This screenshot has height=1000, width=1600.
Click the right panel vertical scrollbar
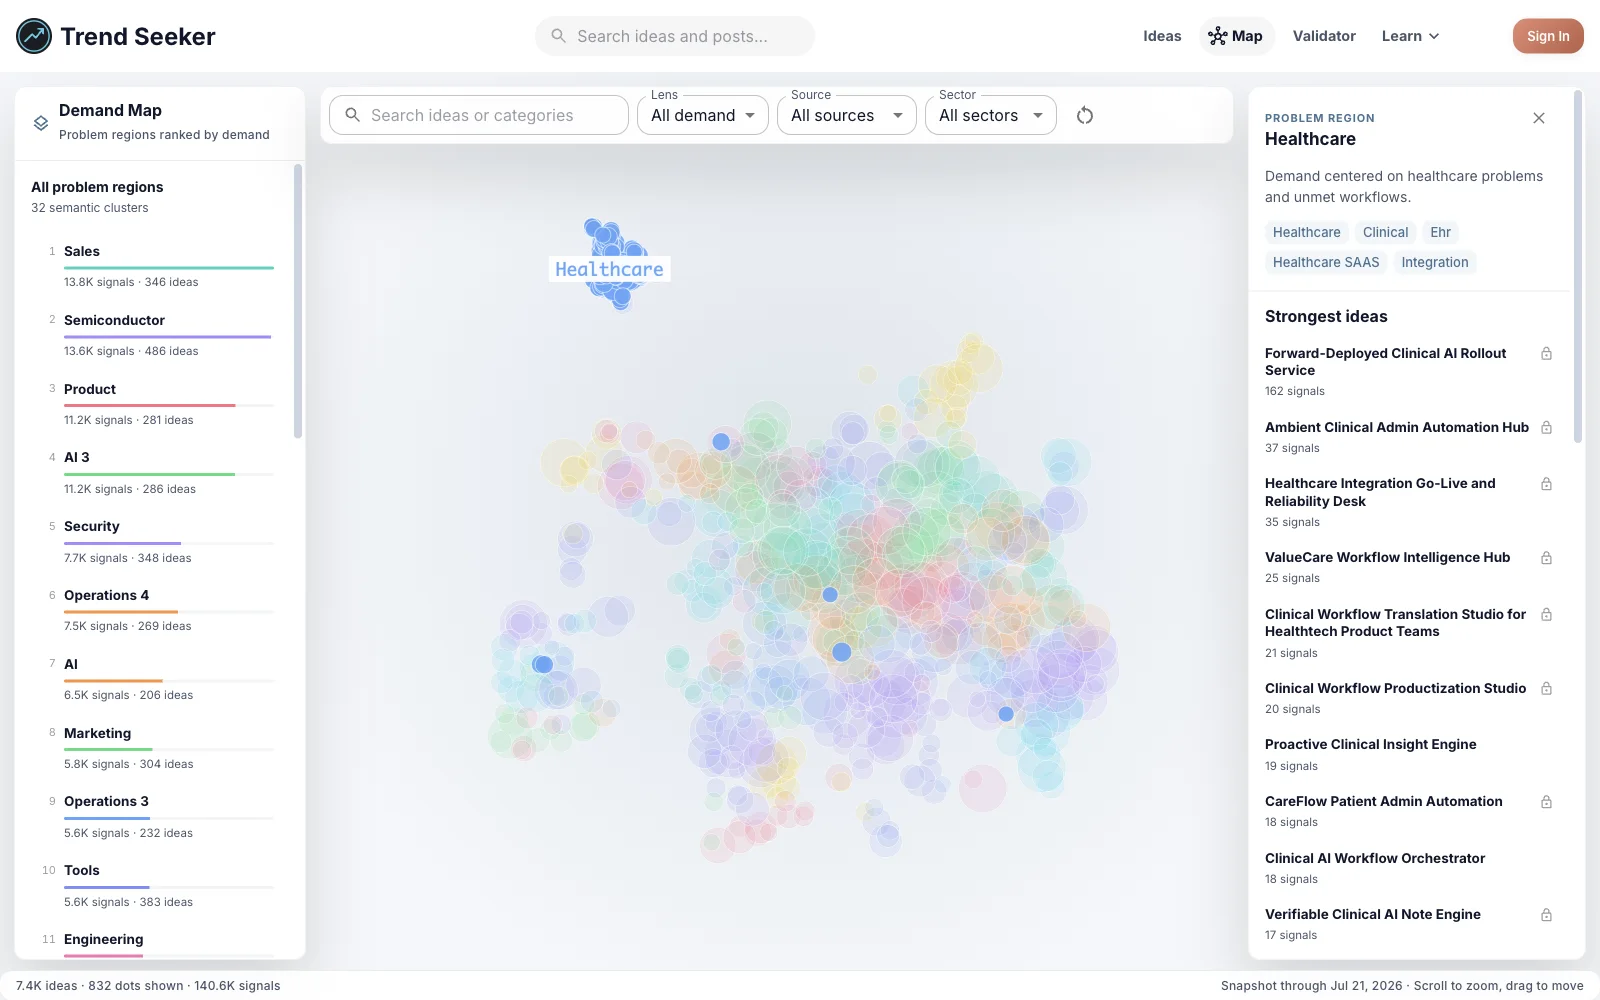(x=1578, y=266)
